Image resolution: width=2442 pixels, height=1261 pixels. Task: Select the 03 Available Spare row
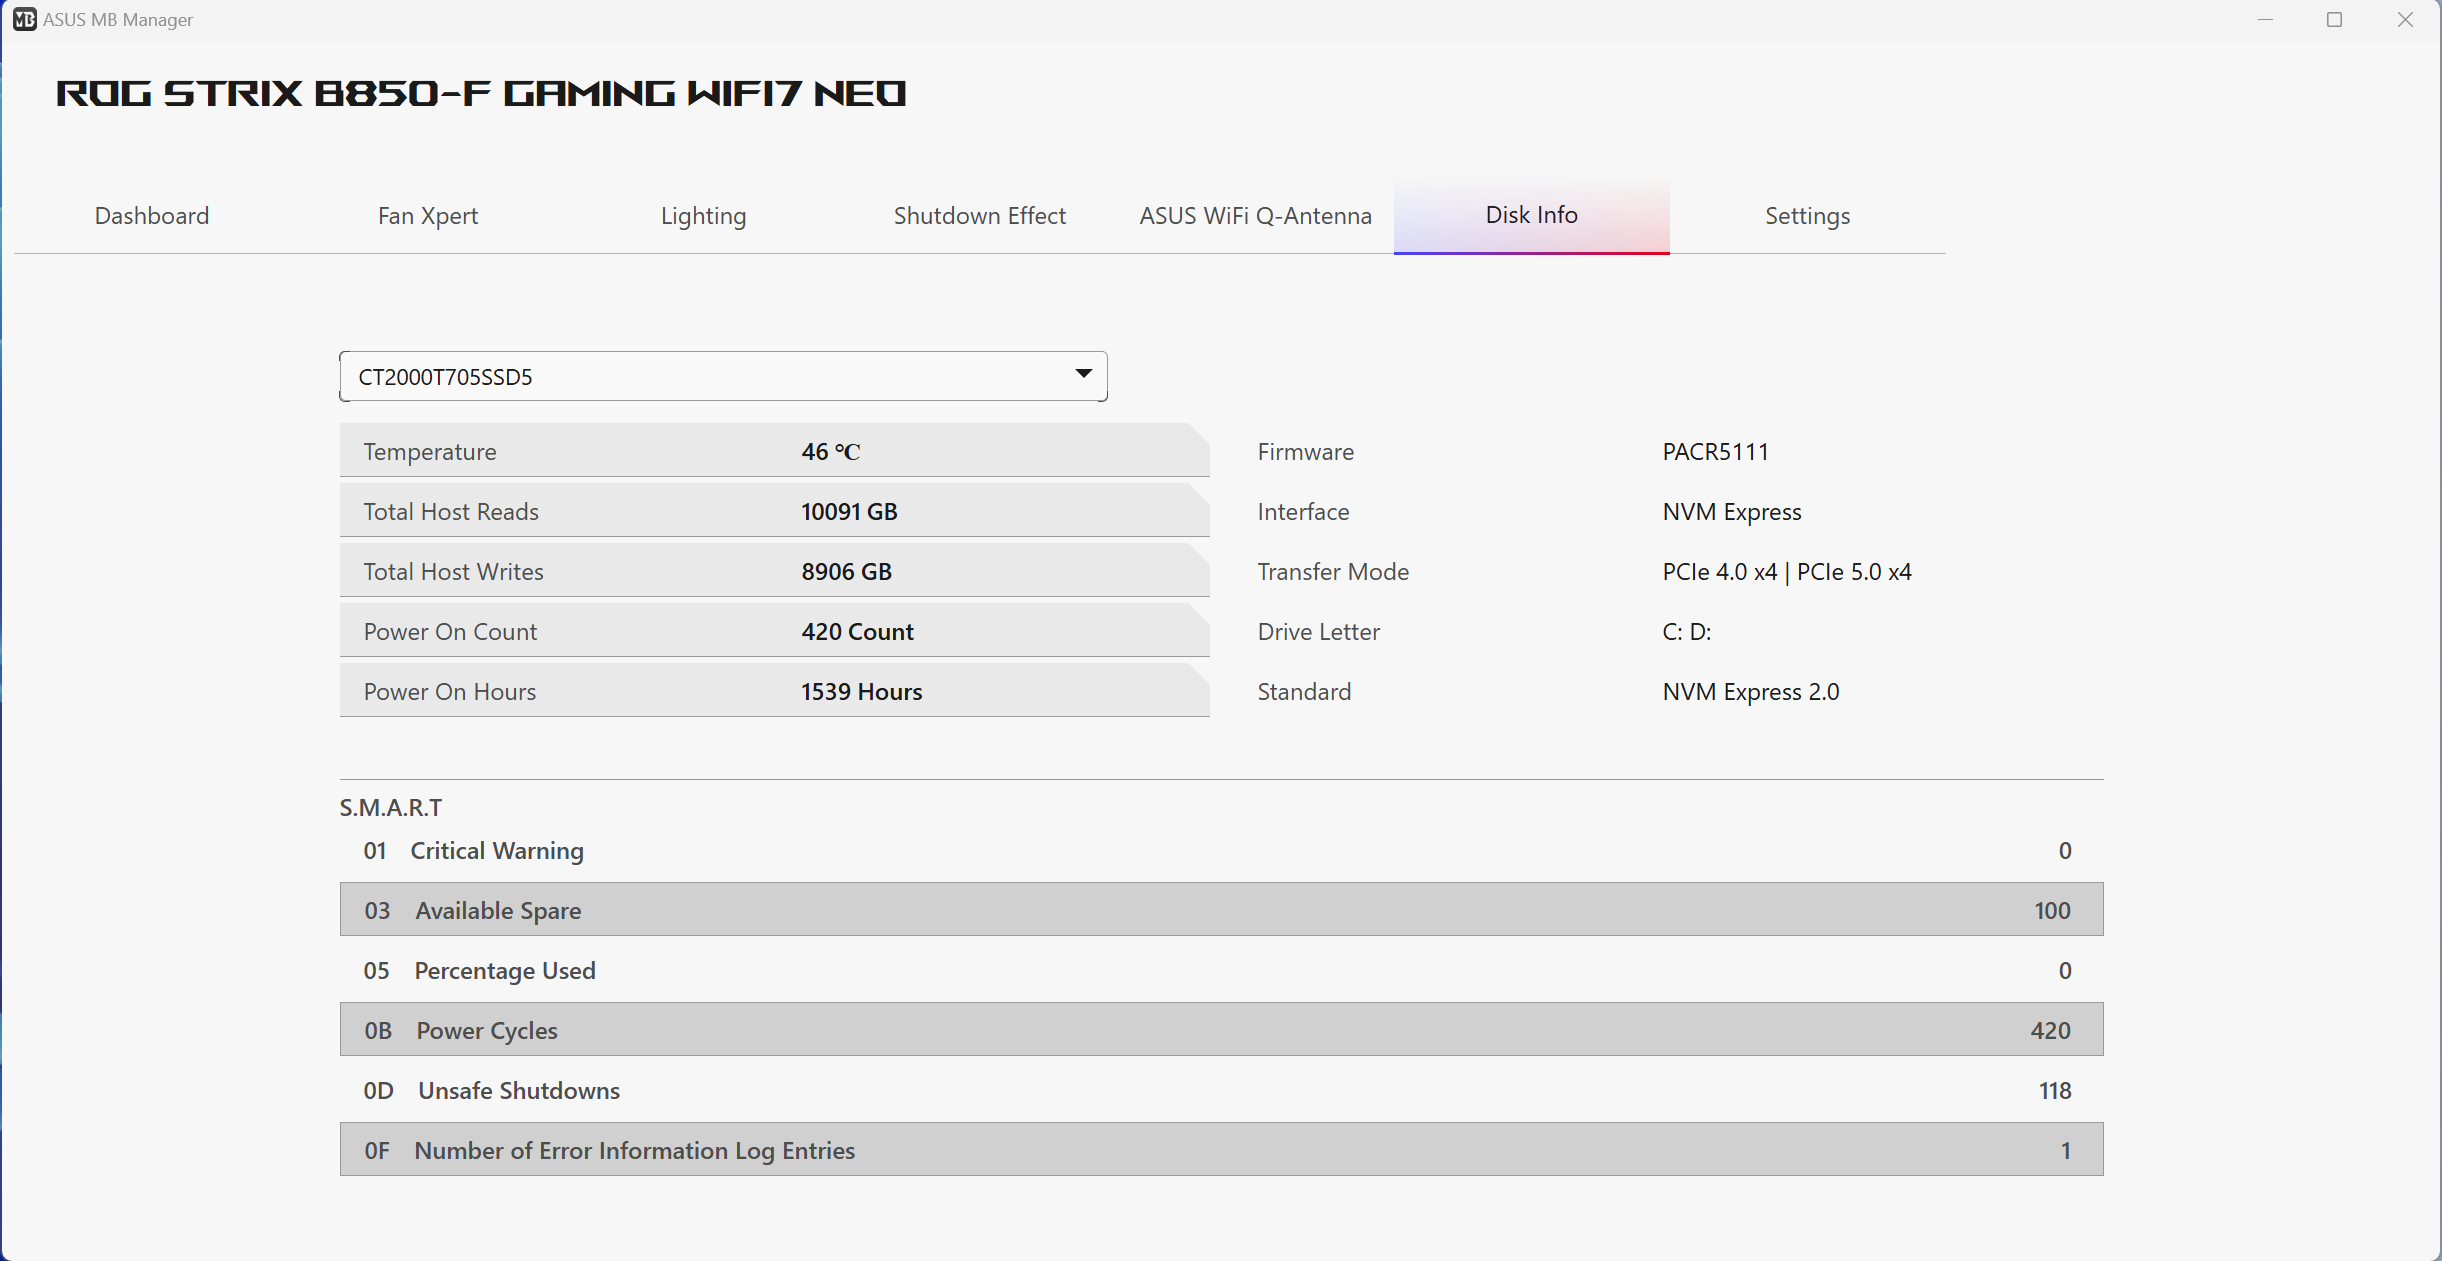point(1222,909)
